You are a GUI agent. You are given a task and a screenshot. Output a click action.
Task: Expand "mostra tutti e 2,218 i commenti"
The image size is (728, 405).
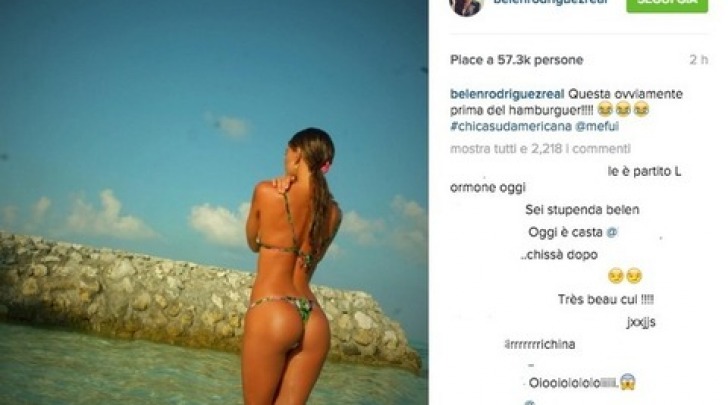click(x=540, y=149)
